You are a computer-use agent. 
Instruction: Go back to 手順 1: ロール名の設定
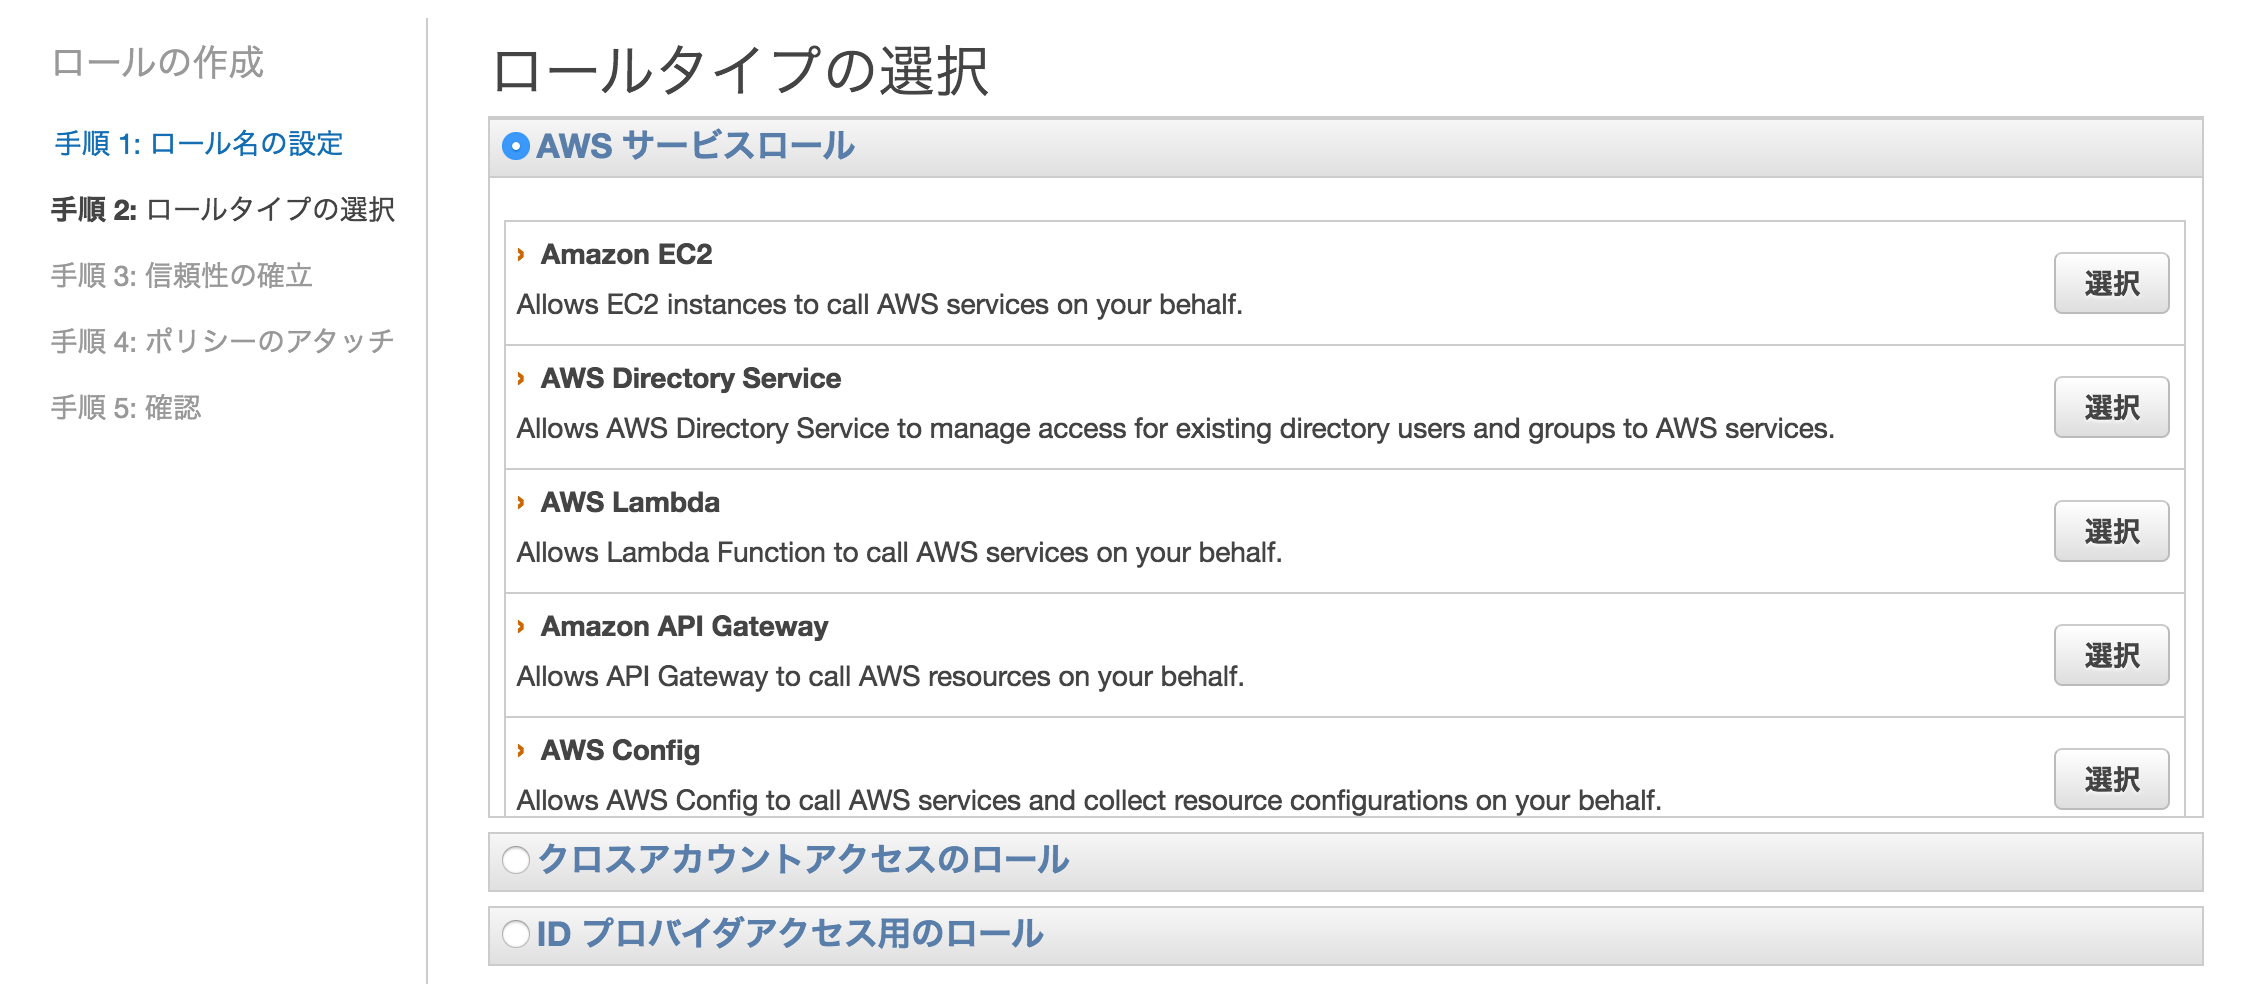point(198,145)
